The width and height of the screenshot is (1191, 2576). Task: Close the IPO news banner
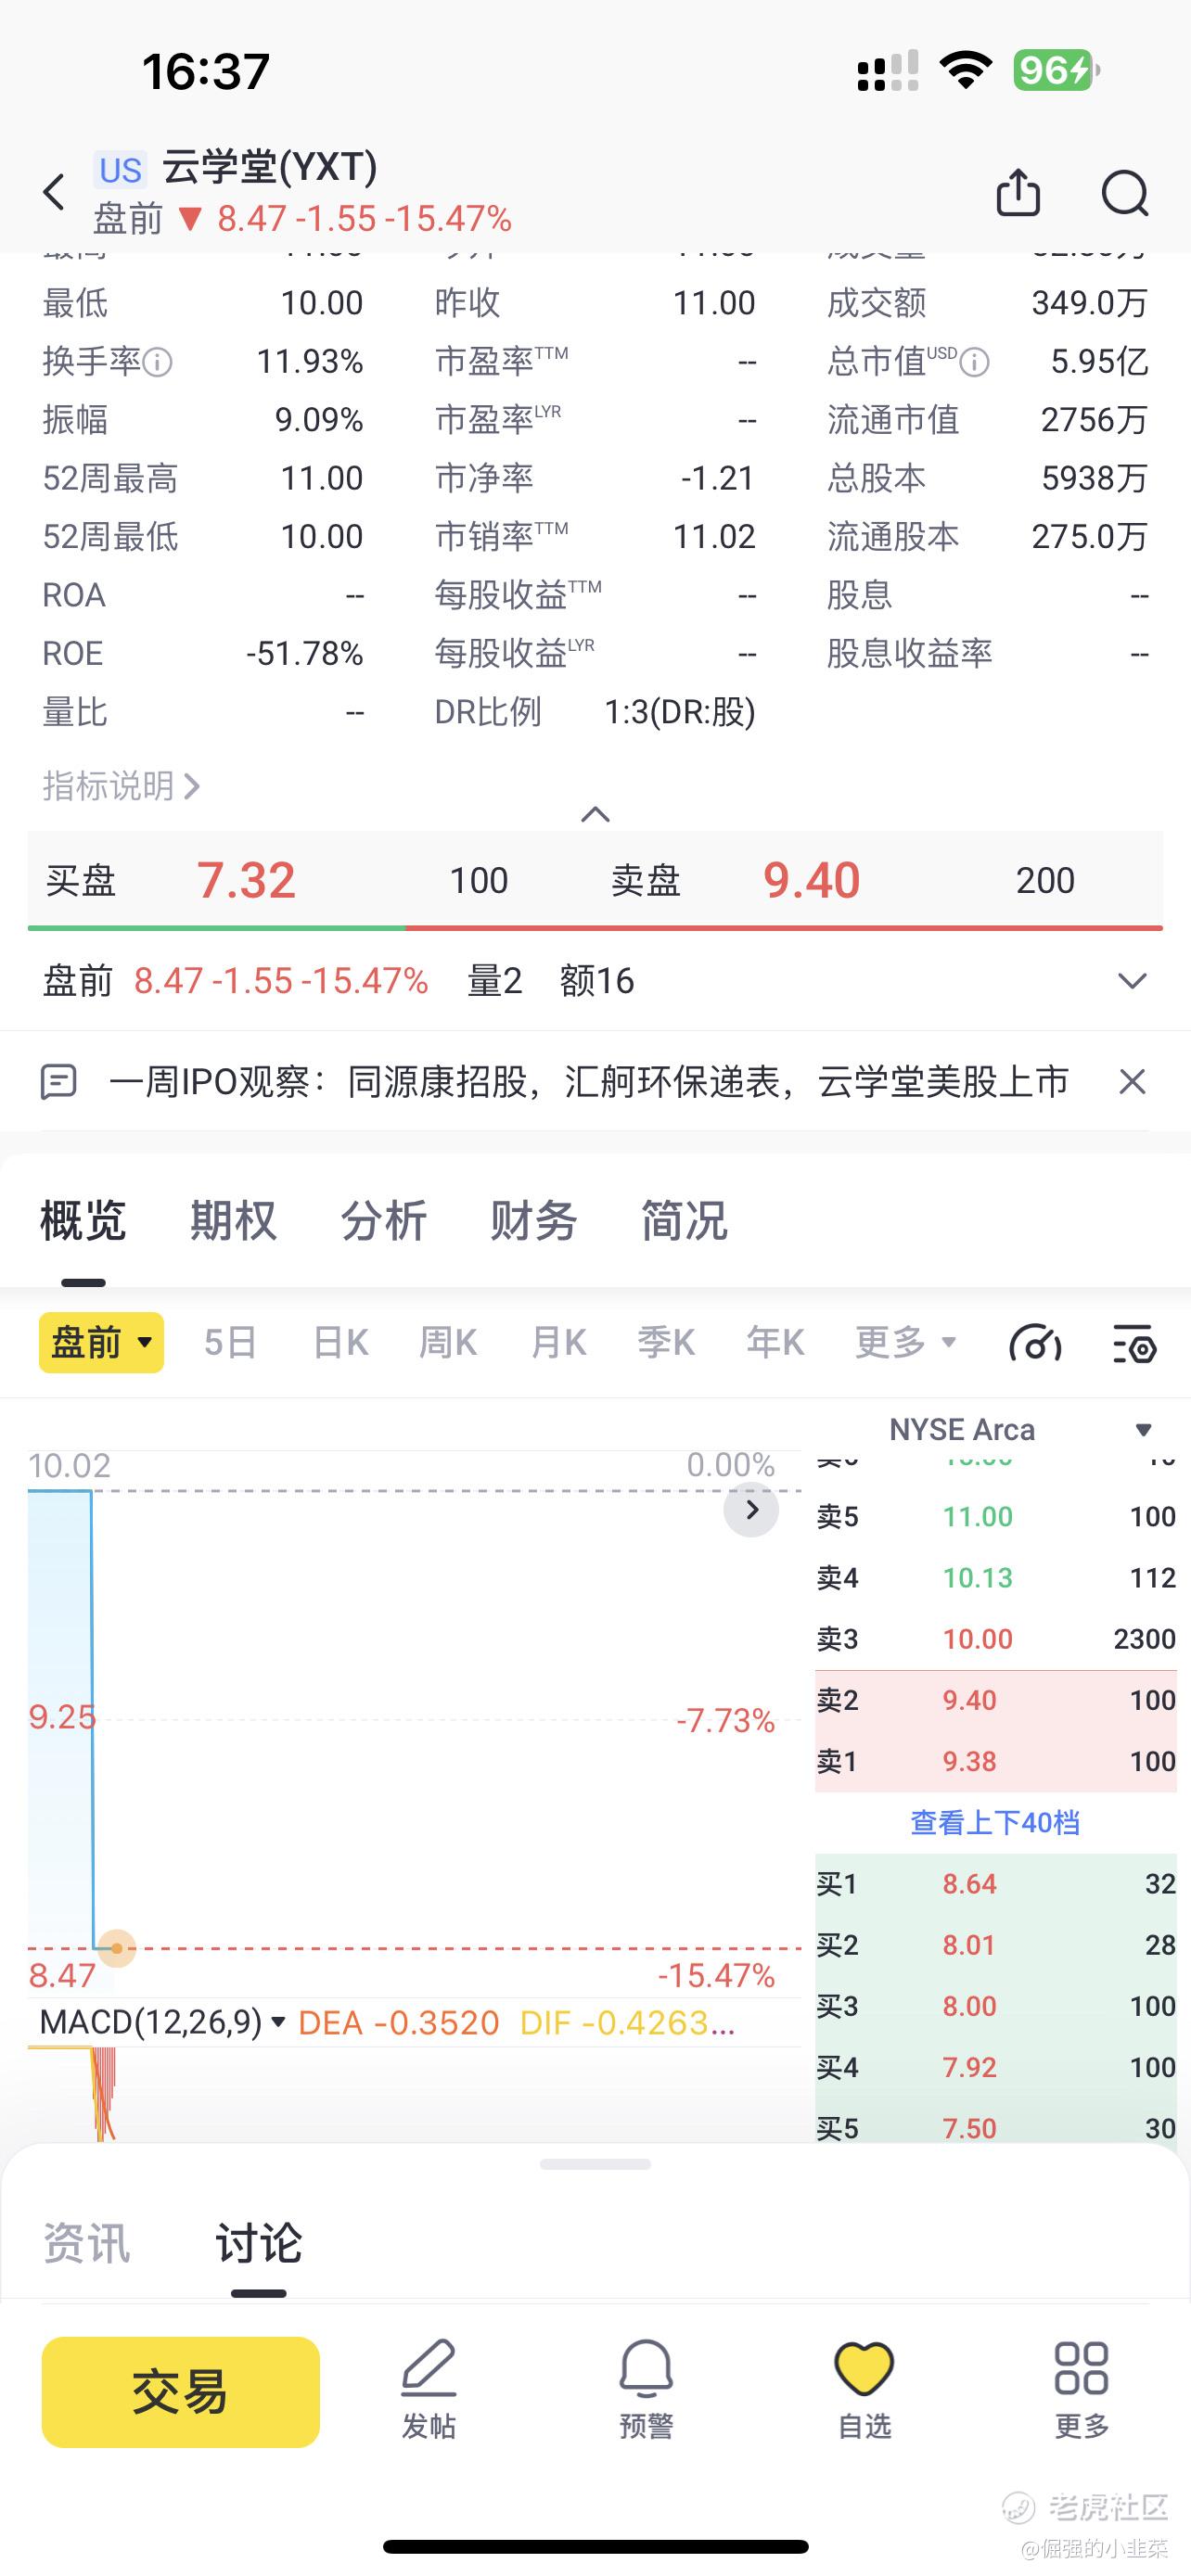point(1132,1081)
